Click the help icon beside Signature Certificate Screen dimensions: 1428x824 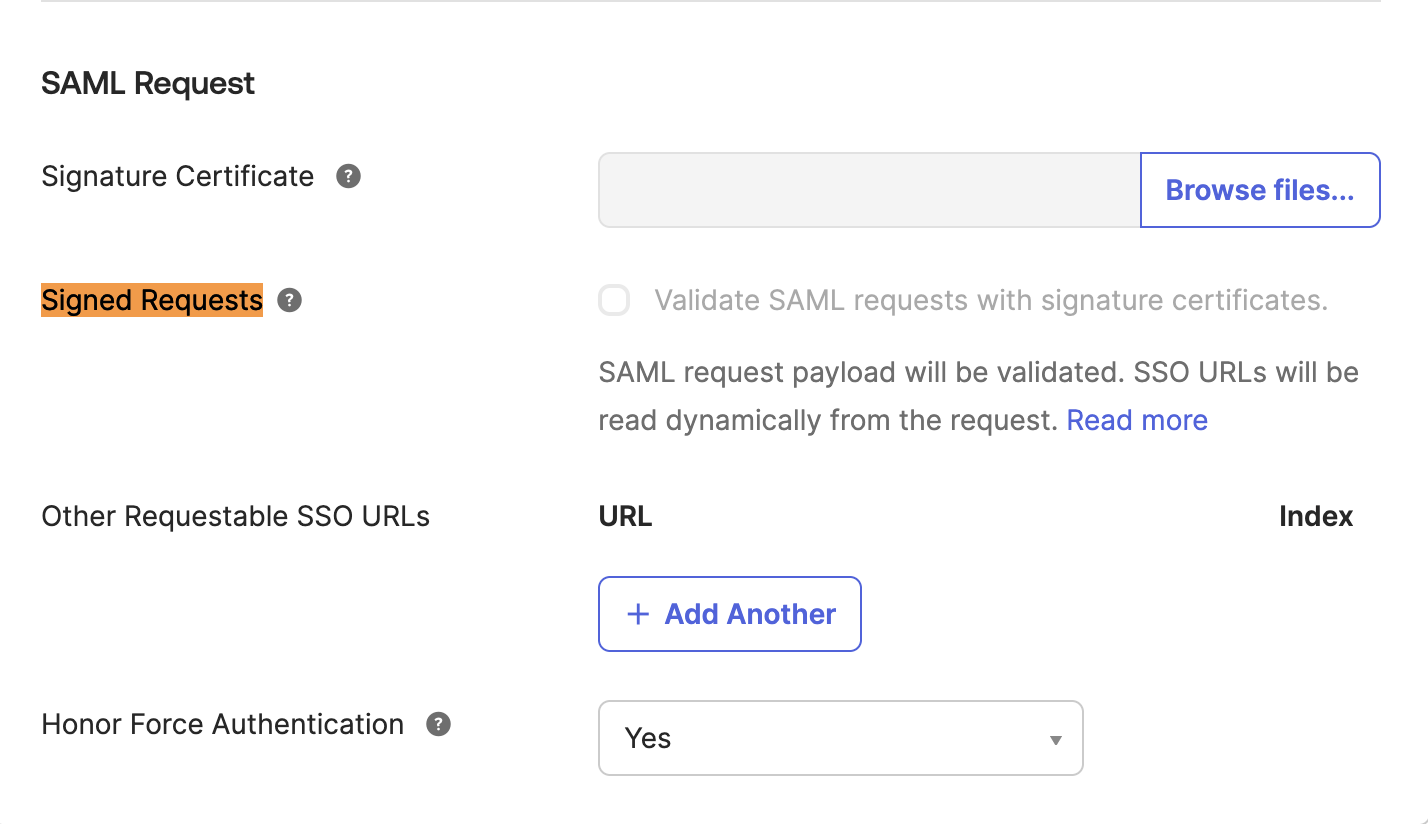pos(348,177)
